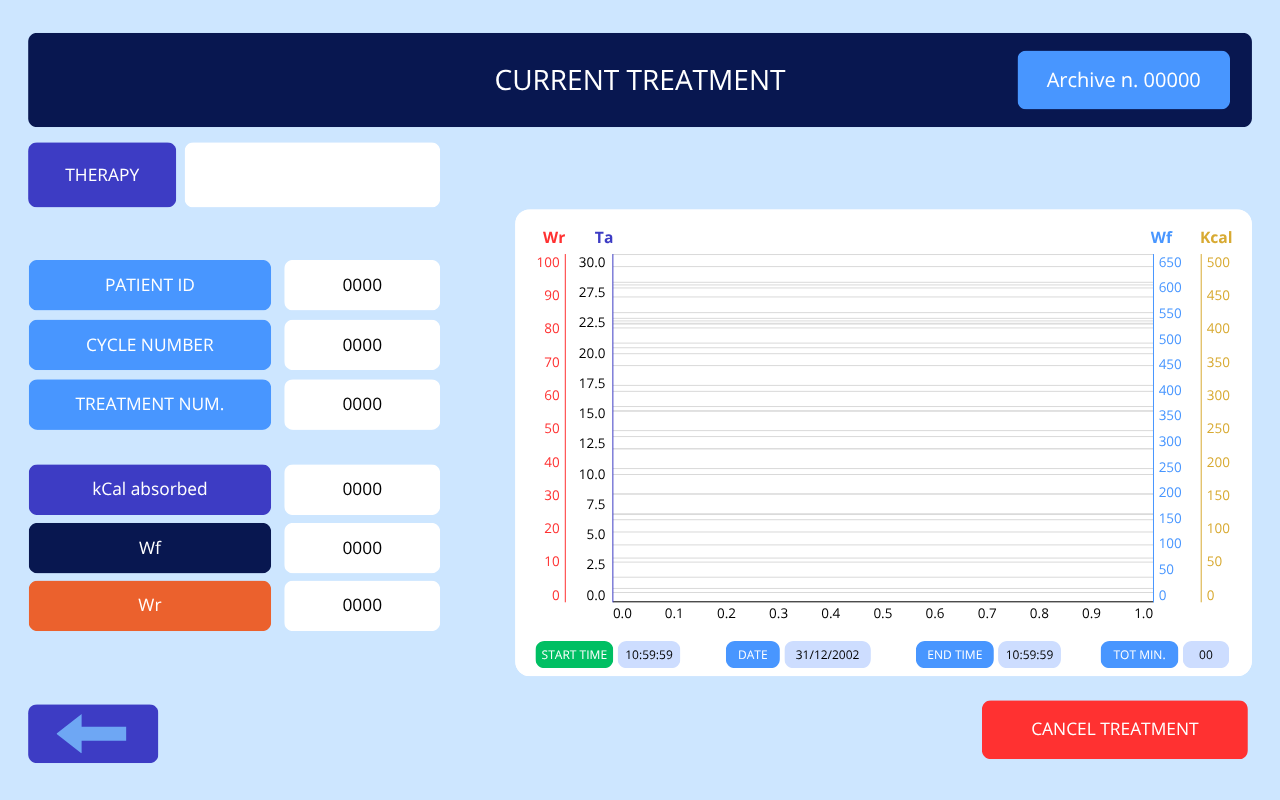Select the Cycle Number value field
Screen dimensions: 1280x800
(x=362, y=345)
